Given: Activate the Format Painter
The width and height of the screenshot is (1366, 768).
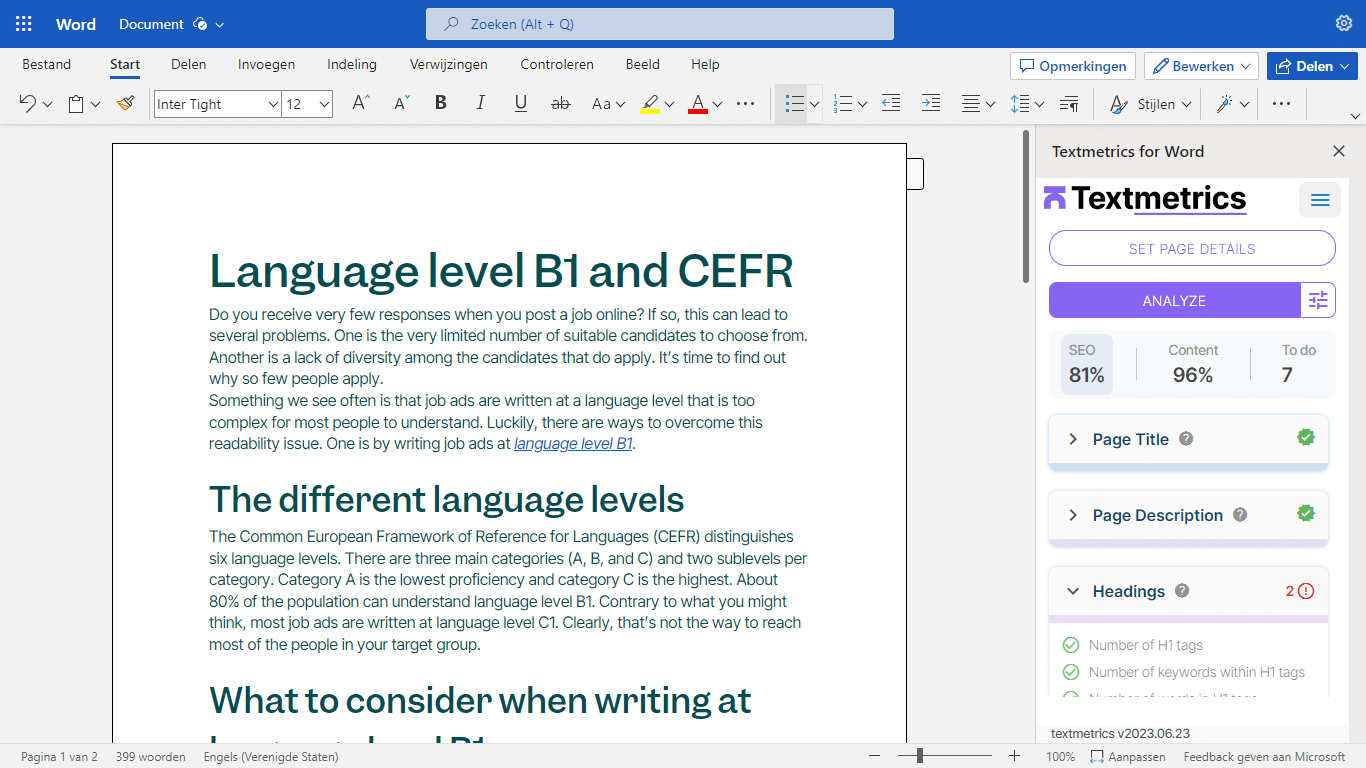Looking at the screenshot, I should [126, 103].
